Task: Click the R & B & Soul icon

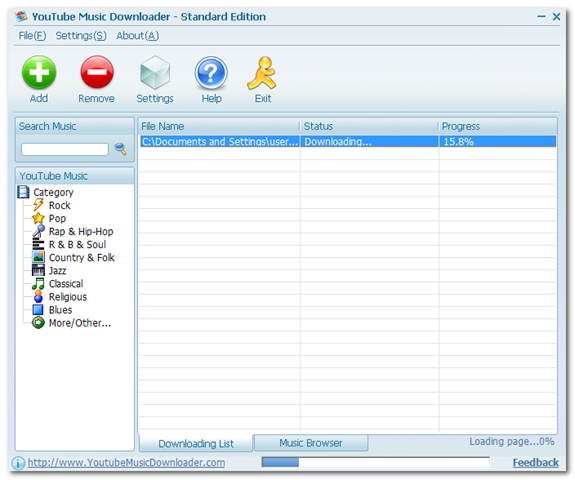Action: 38,245
